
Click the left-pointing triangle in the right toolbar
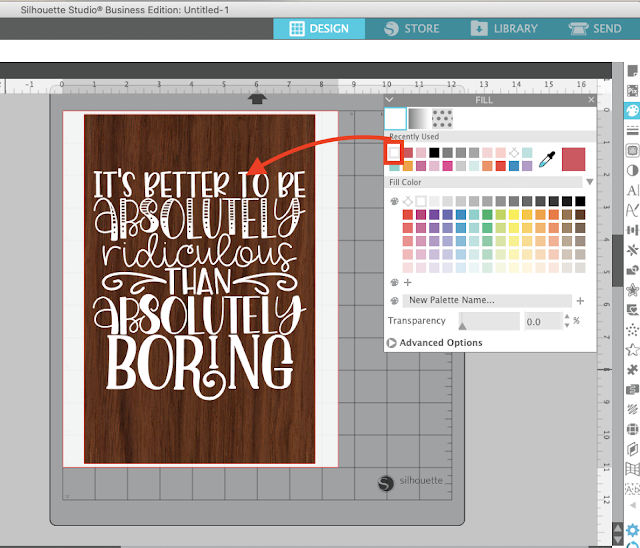coord(633,506)
